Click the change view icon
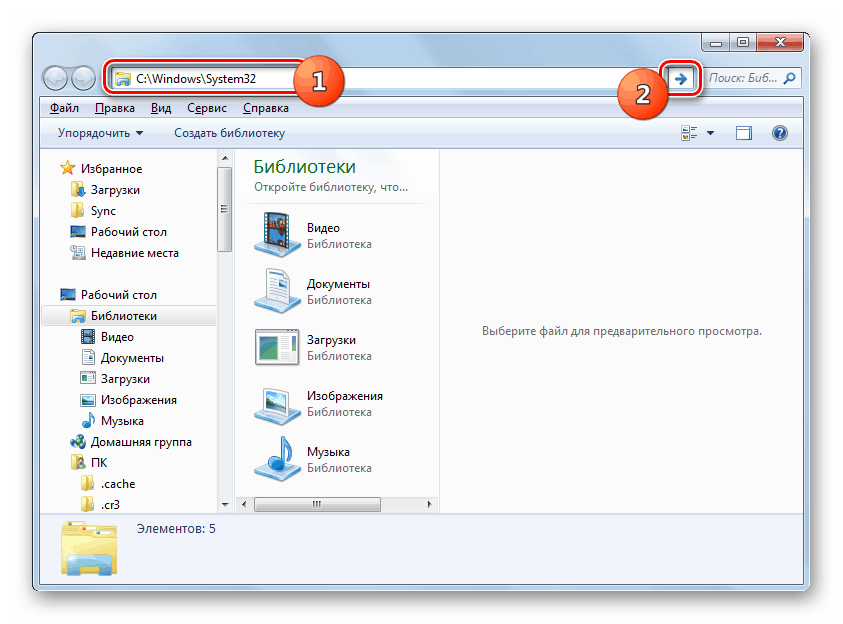Image resolution: width=843 pixels, height=624 pixels. coord(689,133)
